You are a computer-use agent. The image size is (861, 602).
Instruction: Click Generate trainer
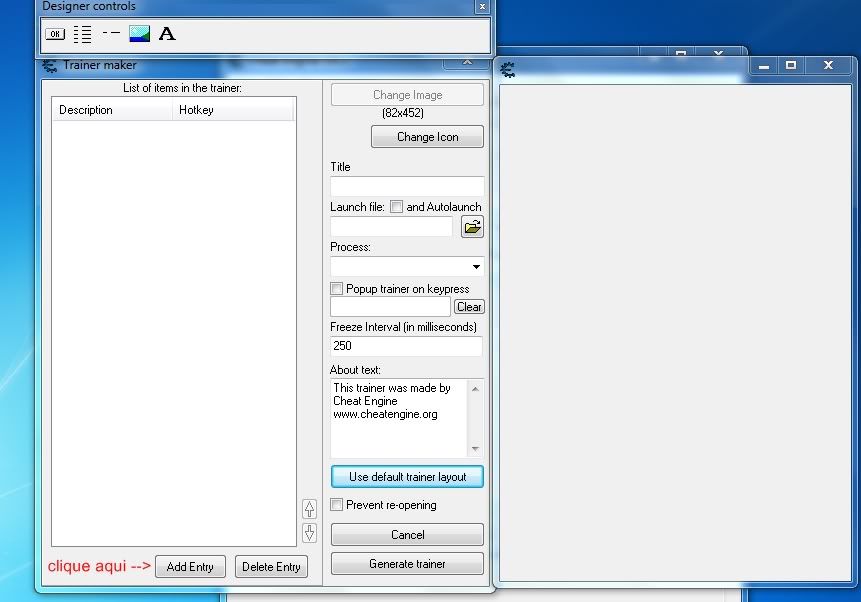[x=407, y=564]
